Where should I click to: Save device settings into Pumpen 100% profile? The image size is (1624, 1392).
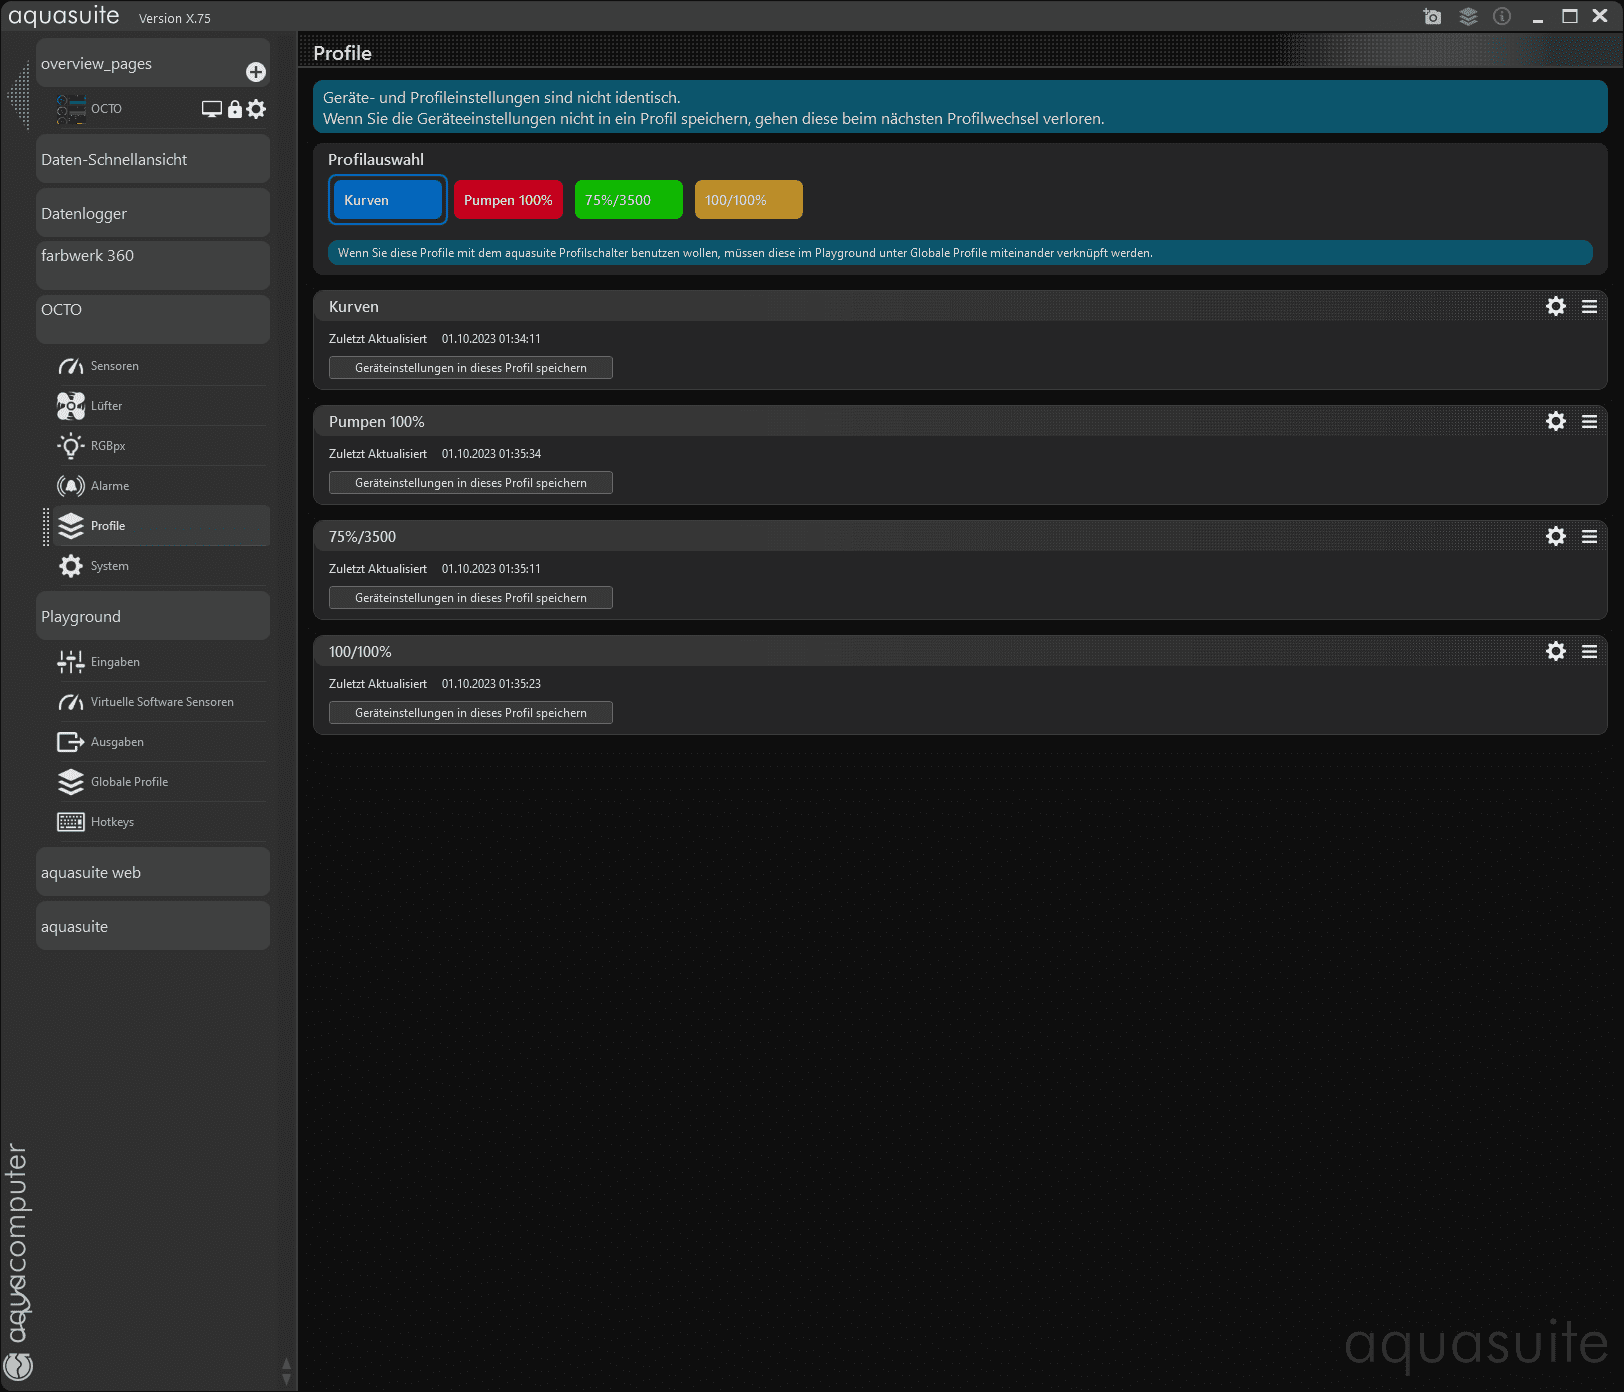(471, 483)
